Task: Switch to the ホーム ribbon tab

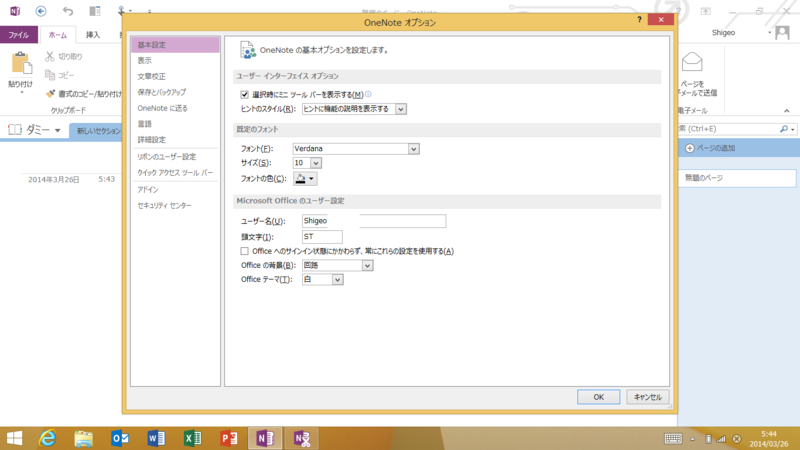Action: click(58, 35)
